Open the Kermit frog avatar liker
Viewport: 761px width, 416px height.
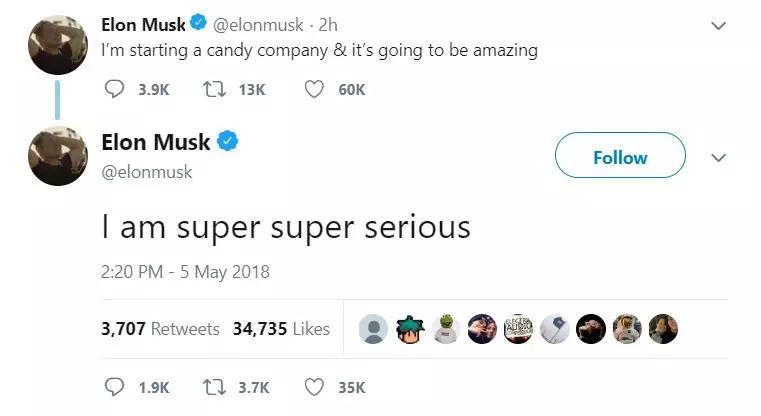[446, 329]
